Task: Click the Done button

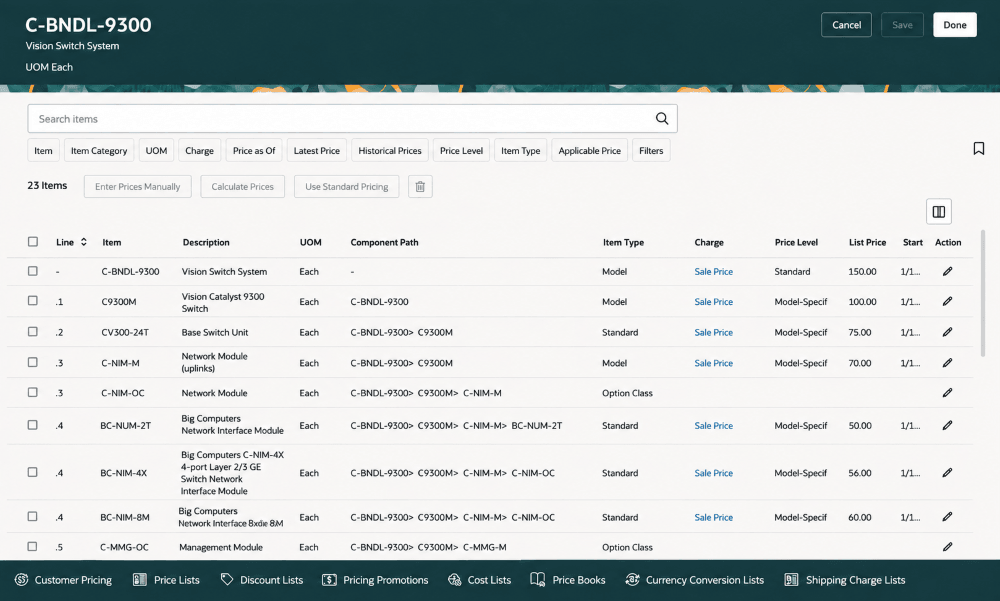Action: pyautogui.click(x=955, y=25)
